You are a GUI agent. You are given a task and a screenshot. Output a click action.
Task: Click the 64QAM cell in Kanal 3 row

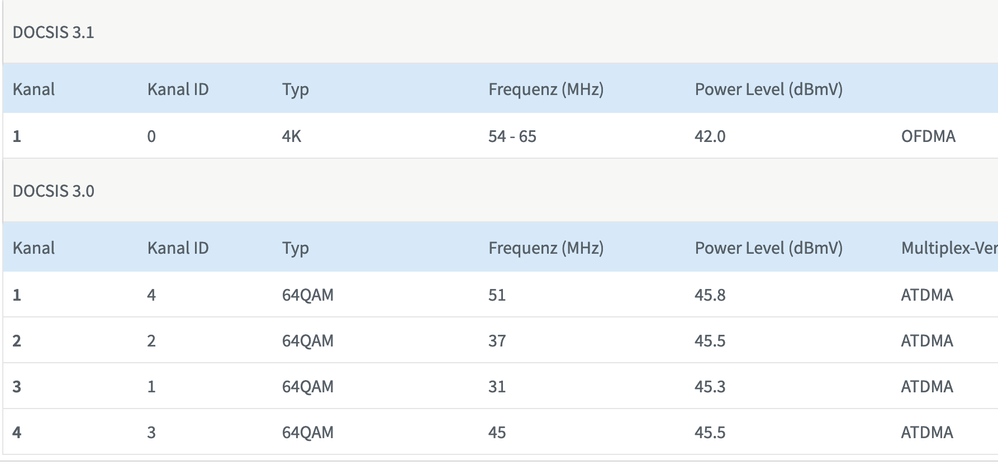[308, 387]
